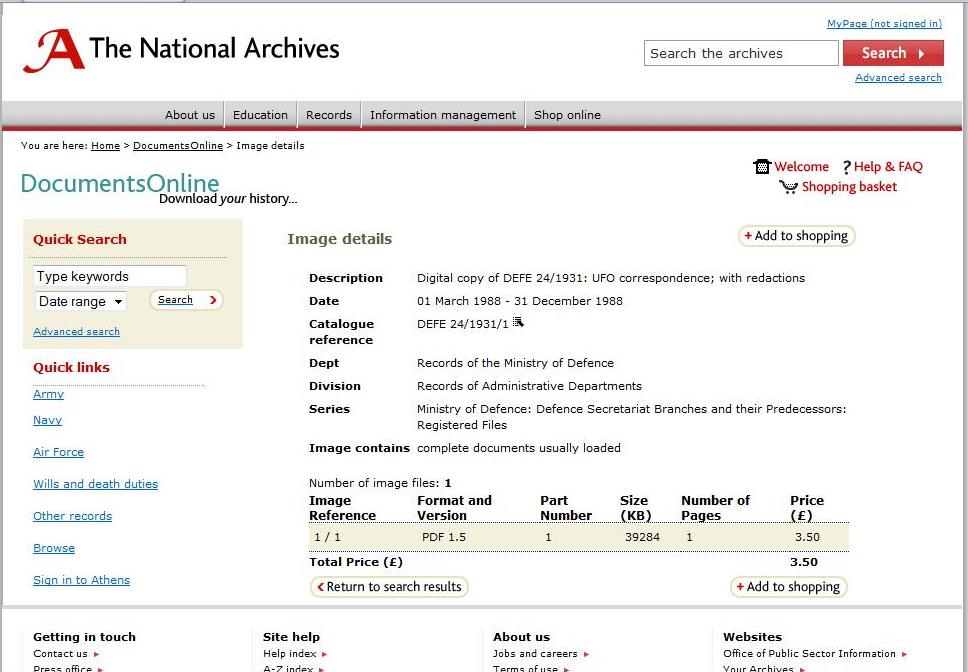This screenshot has width=968, height=672.
Task: Click the Search the archives field
Action: click(741, 54)
